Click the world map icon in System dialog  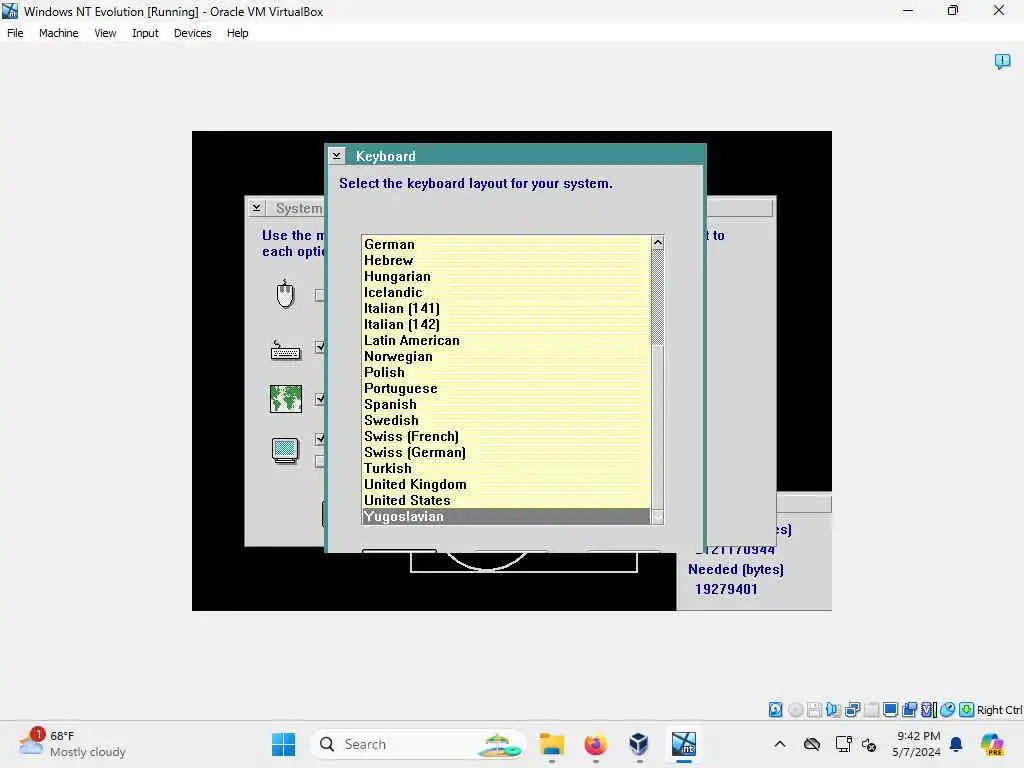coord(286,398)
